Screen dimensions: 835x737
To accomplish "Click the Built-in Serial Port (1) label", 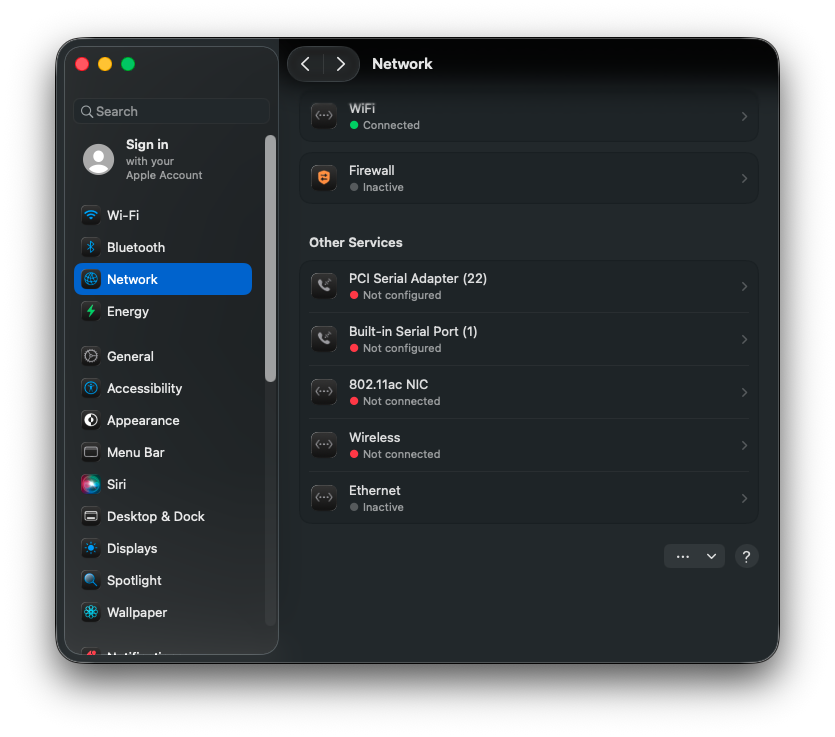I will [x=413, y=331].
